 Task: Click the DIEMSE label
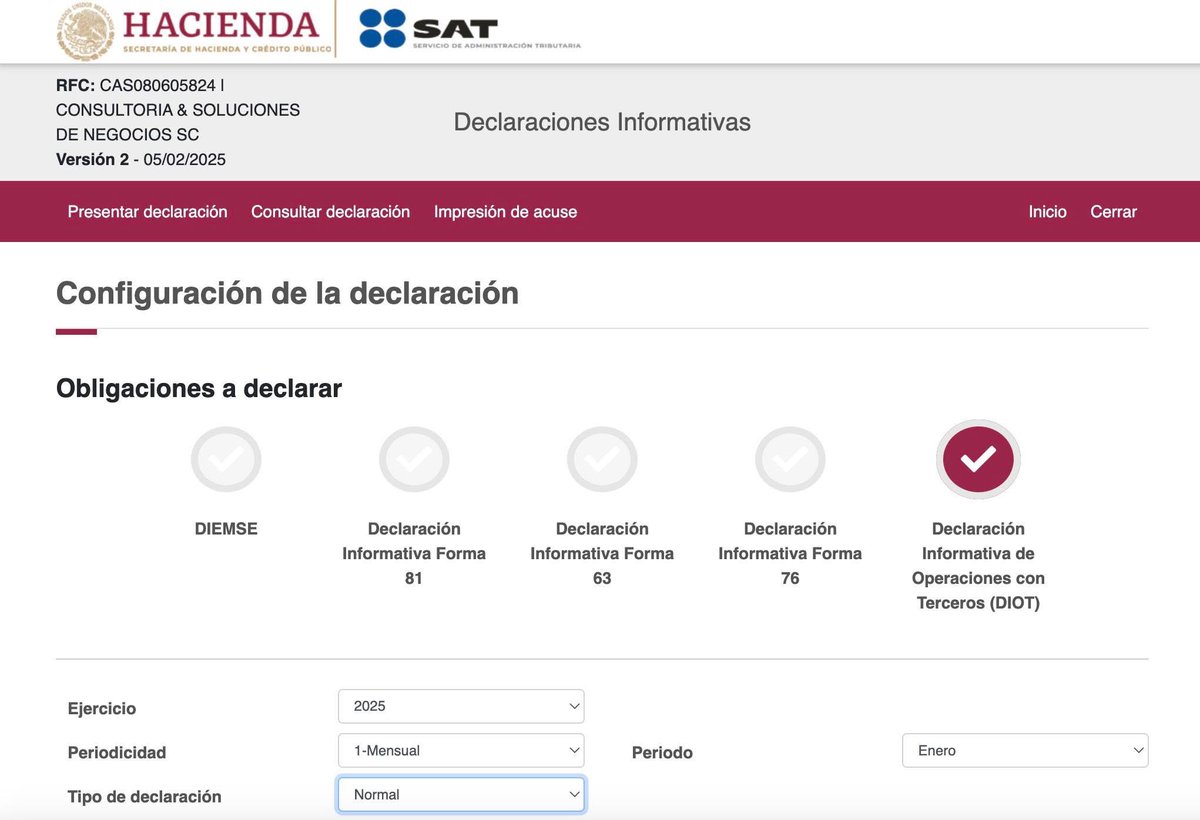pyautogui.click(x=226, y=529)
